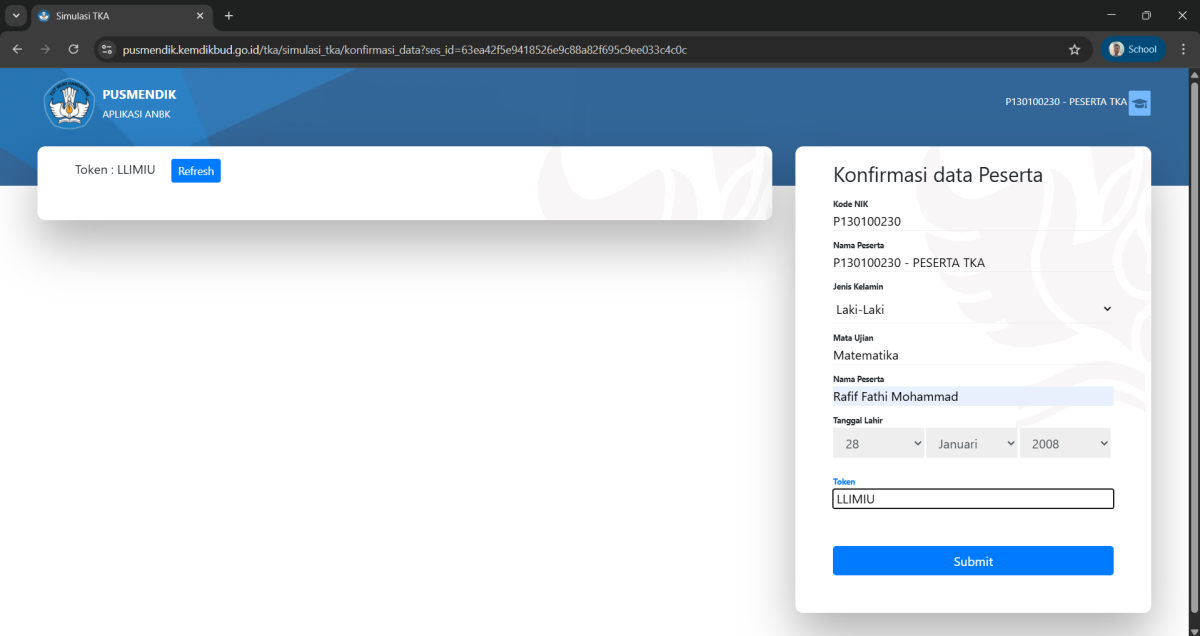1200x636 pixels.
Task: Submit the participant confirmation form
Action: coord(972,561)
